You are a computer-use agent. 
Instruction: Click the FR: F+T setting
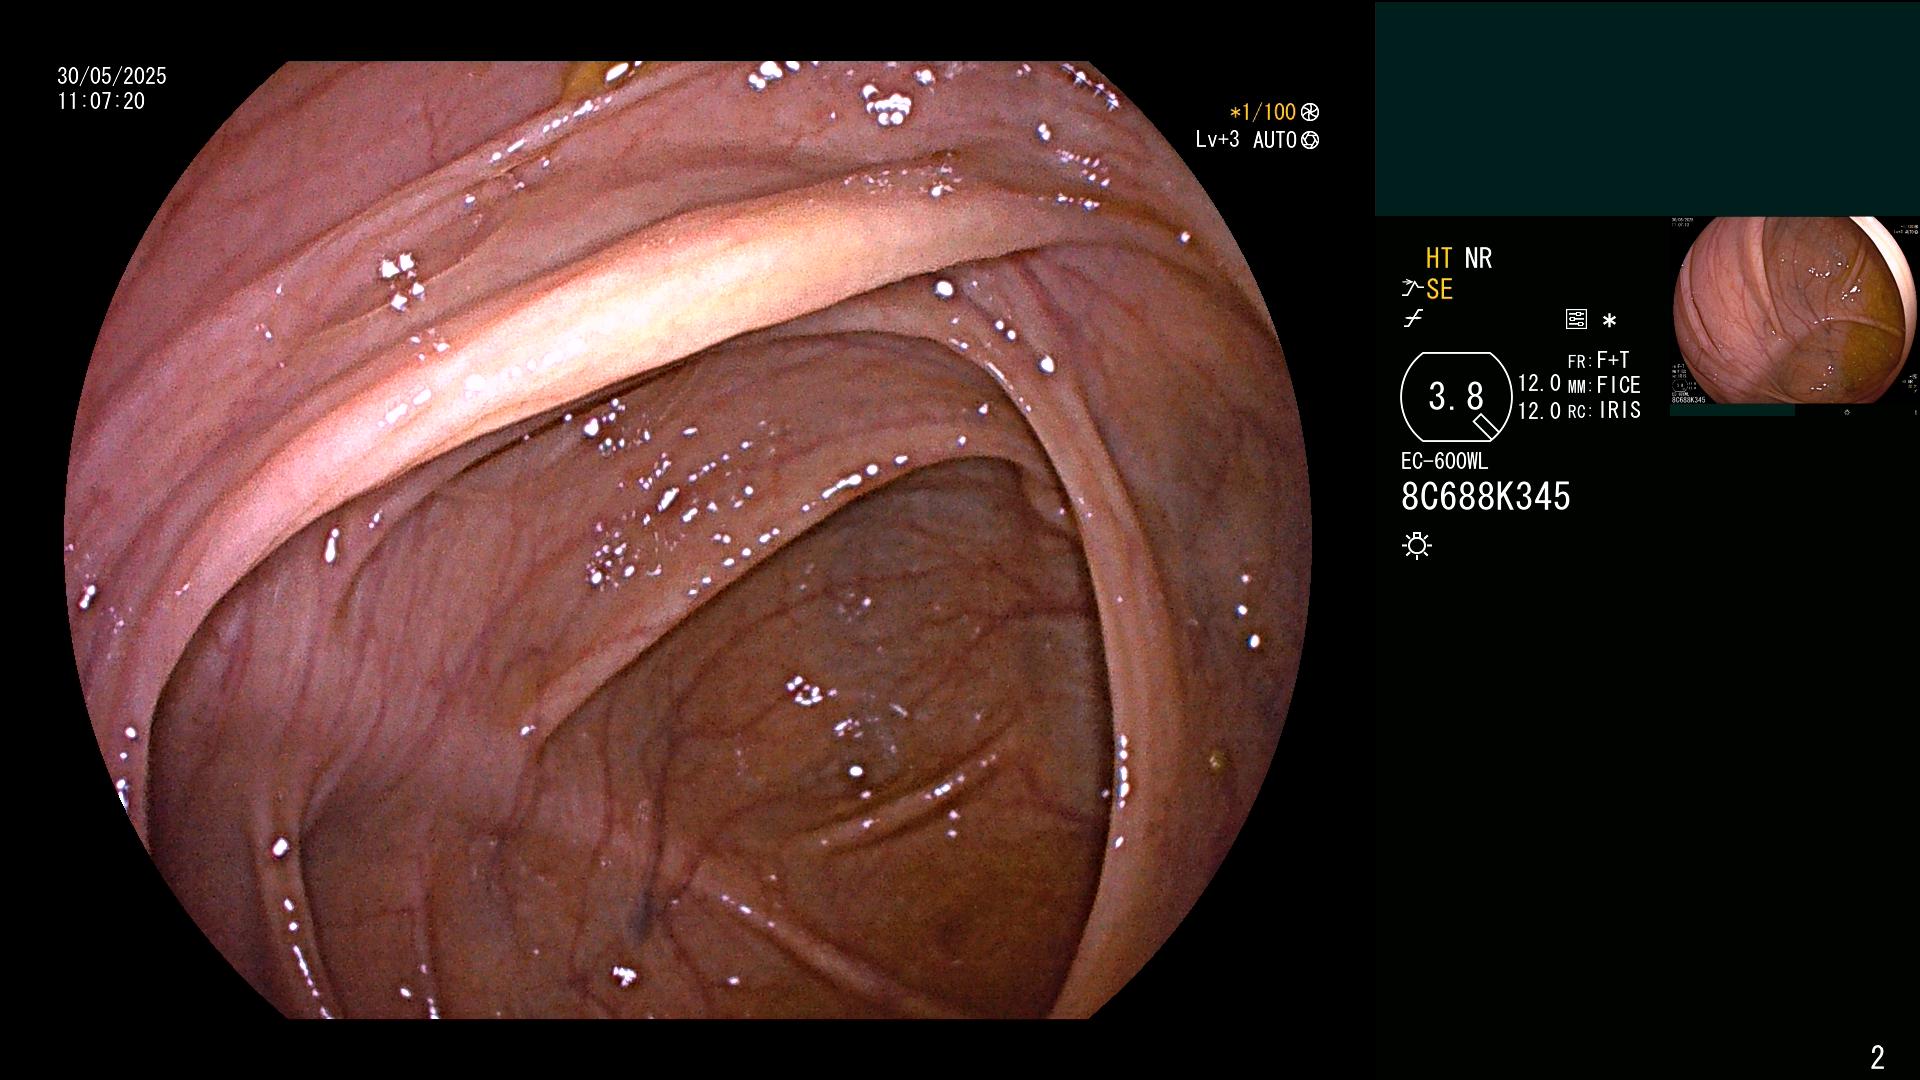1598,360
